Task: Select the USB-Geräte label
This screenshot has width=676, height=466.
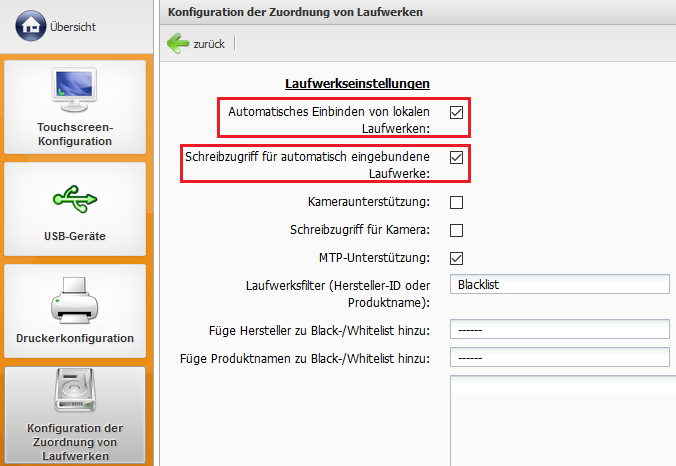Action: tap(75, 237)
